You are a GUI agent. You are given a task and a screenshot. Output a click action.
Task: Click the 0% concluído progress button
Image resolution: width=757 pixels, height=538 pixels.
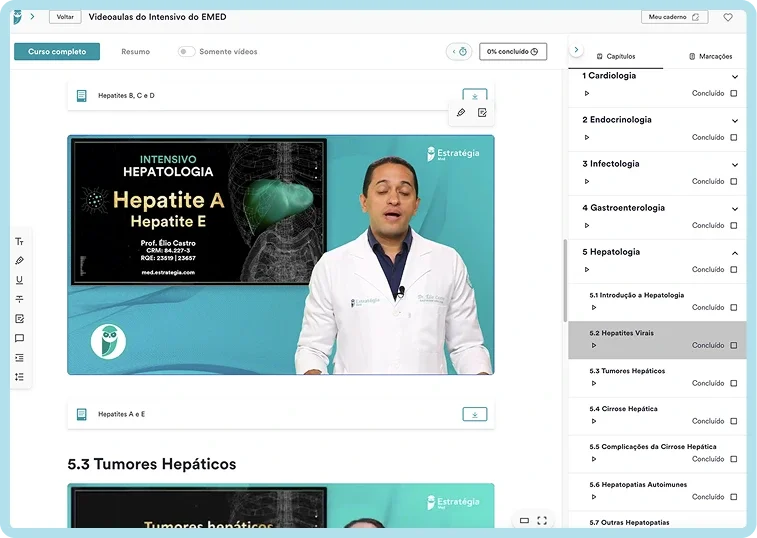coord(513,52)
